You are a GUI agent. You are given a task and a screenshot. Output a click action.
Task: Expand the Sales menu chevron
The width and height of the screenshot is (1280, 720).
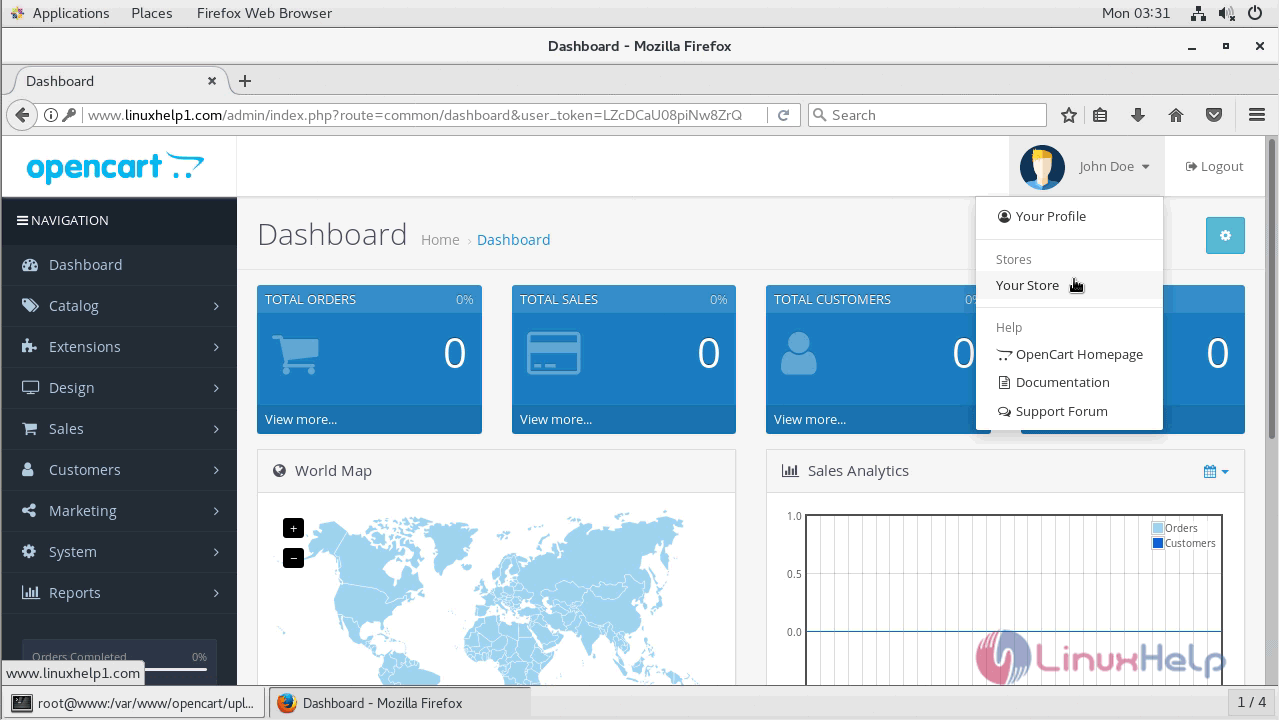[216, 429]
